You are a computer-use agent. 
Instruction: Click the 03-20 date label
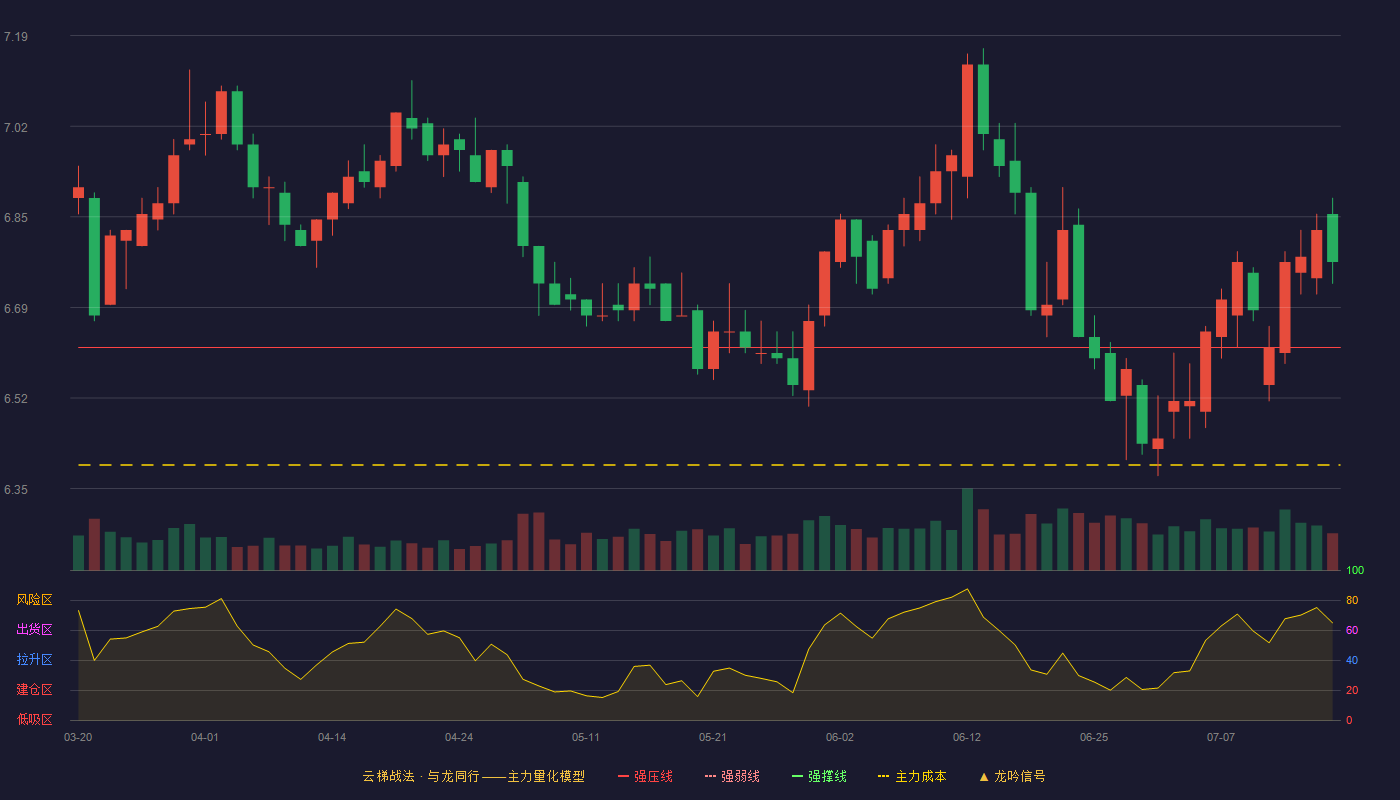[78, 737]
